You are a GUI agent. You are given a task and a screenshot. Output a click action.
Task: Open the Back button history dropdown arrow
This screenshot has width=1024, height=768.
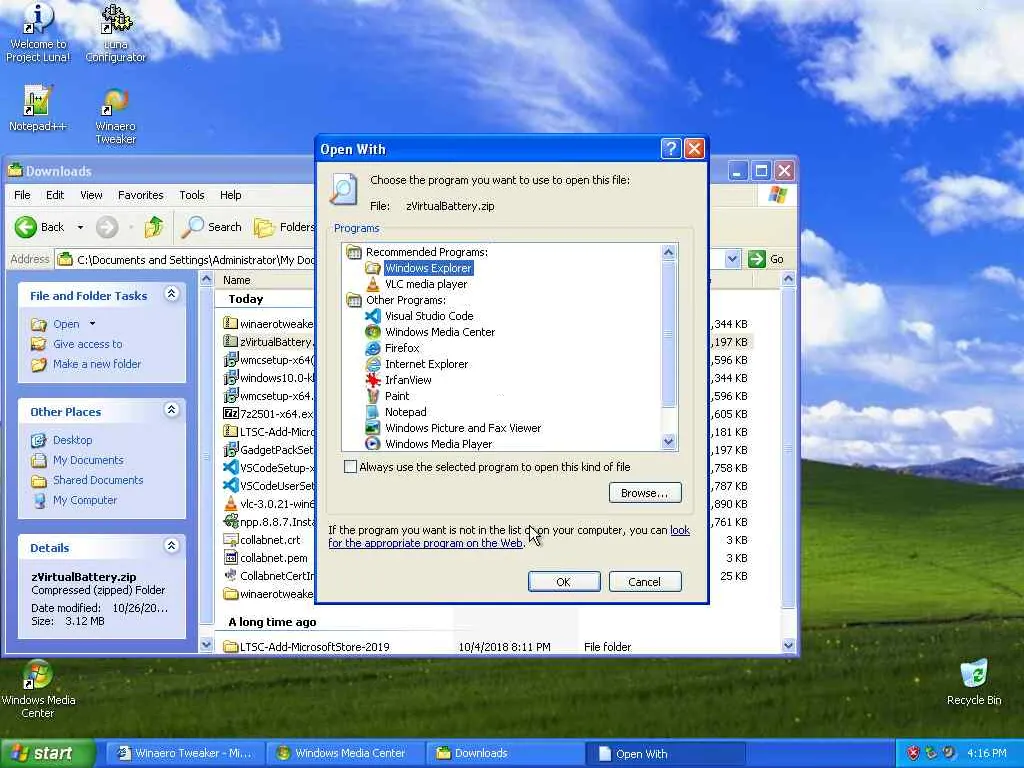[x=80, y=227]
